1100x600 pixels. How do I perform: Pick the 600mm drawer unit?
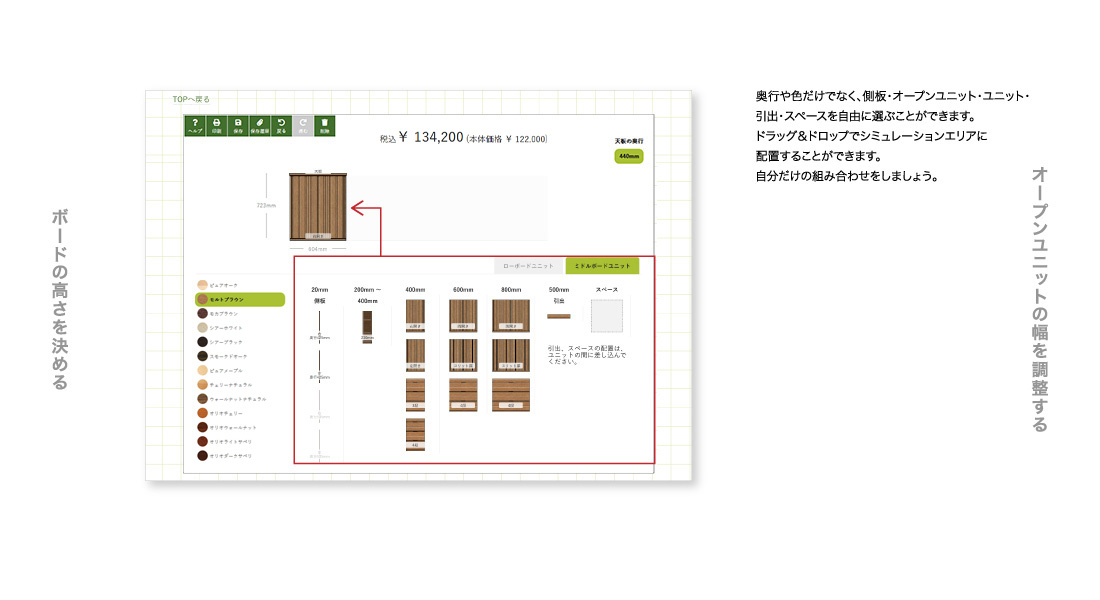click(x=463, y=394)
